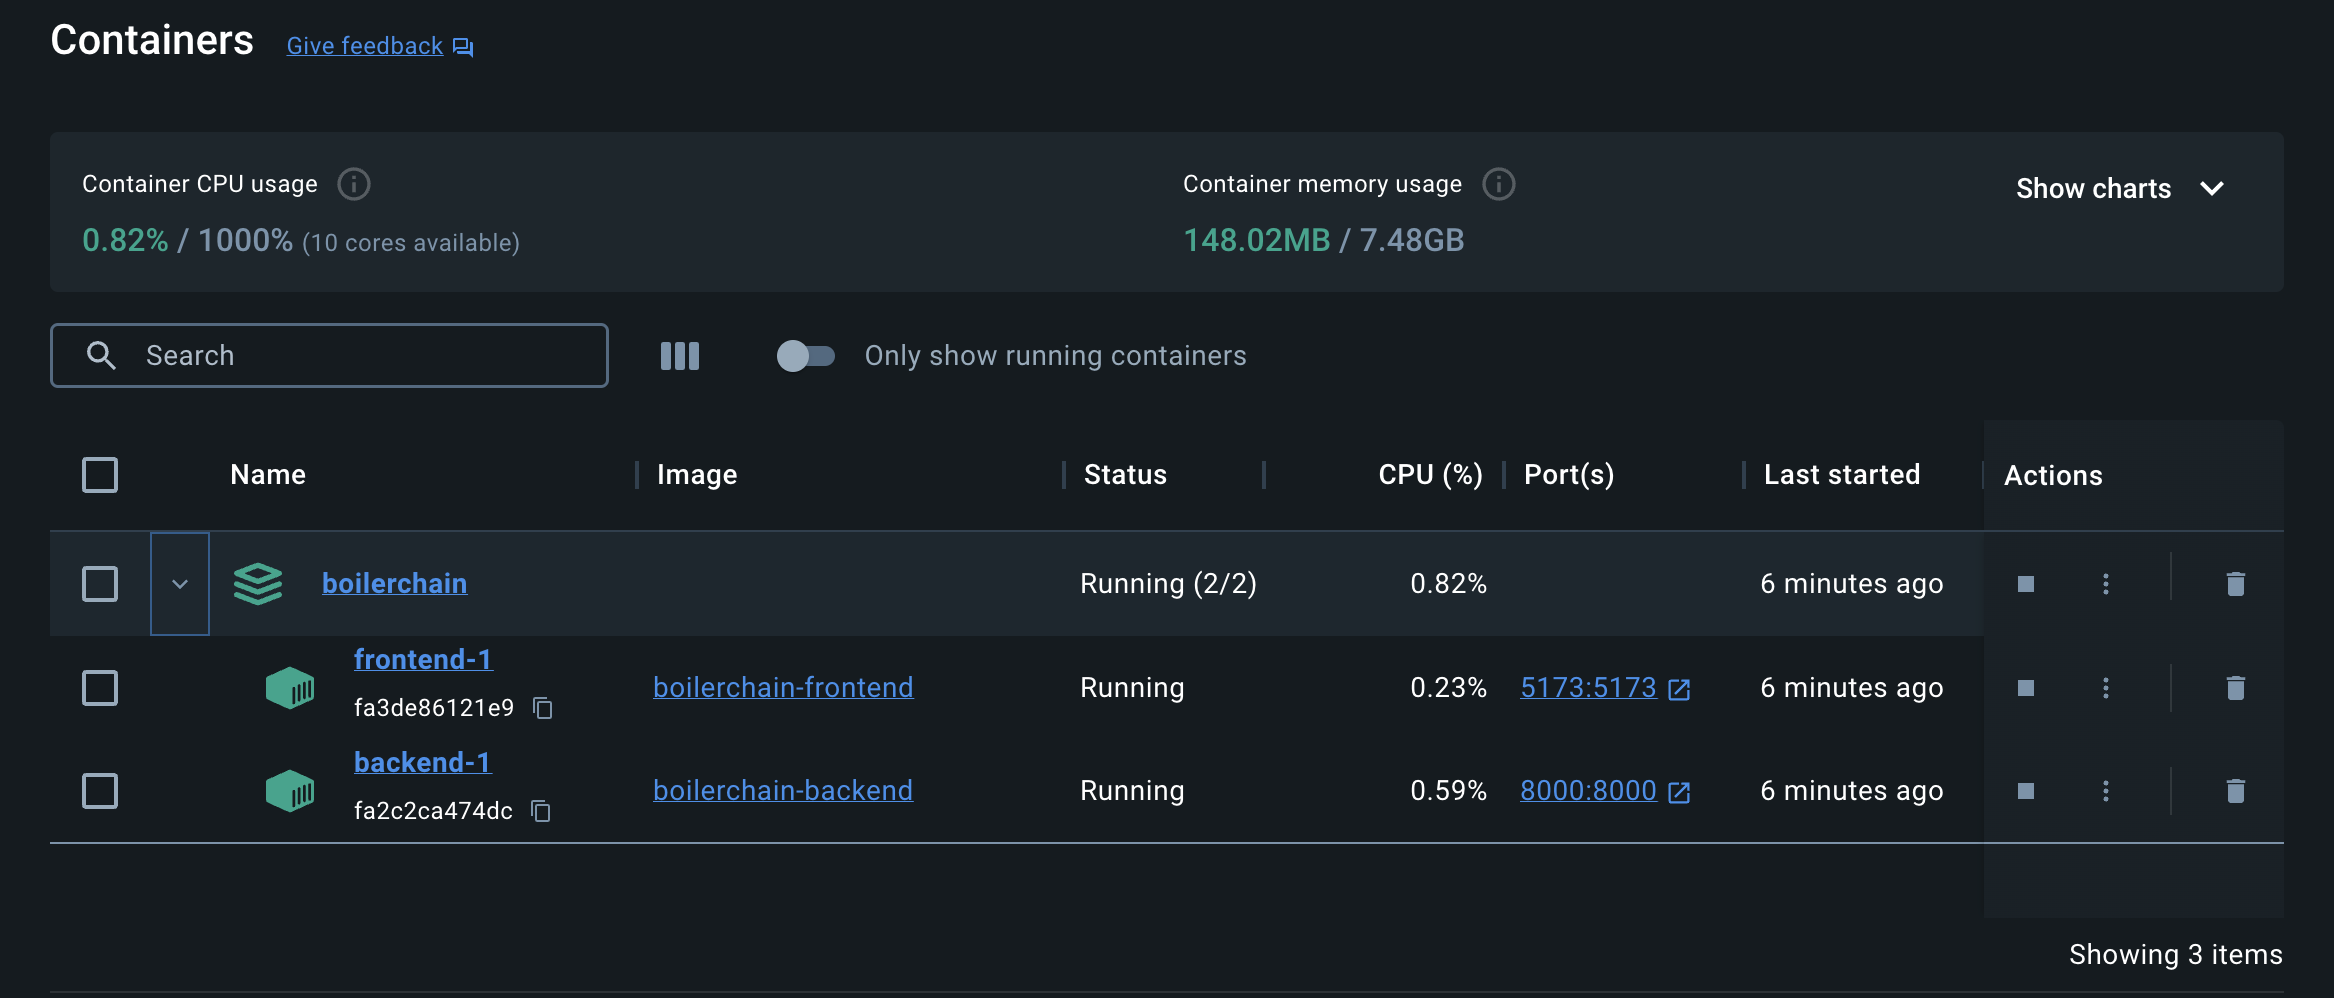Stop the frontend-1 container
This screenshot has height=998, width=2334.
tap(2026, 688)
